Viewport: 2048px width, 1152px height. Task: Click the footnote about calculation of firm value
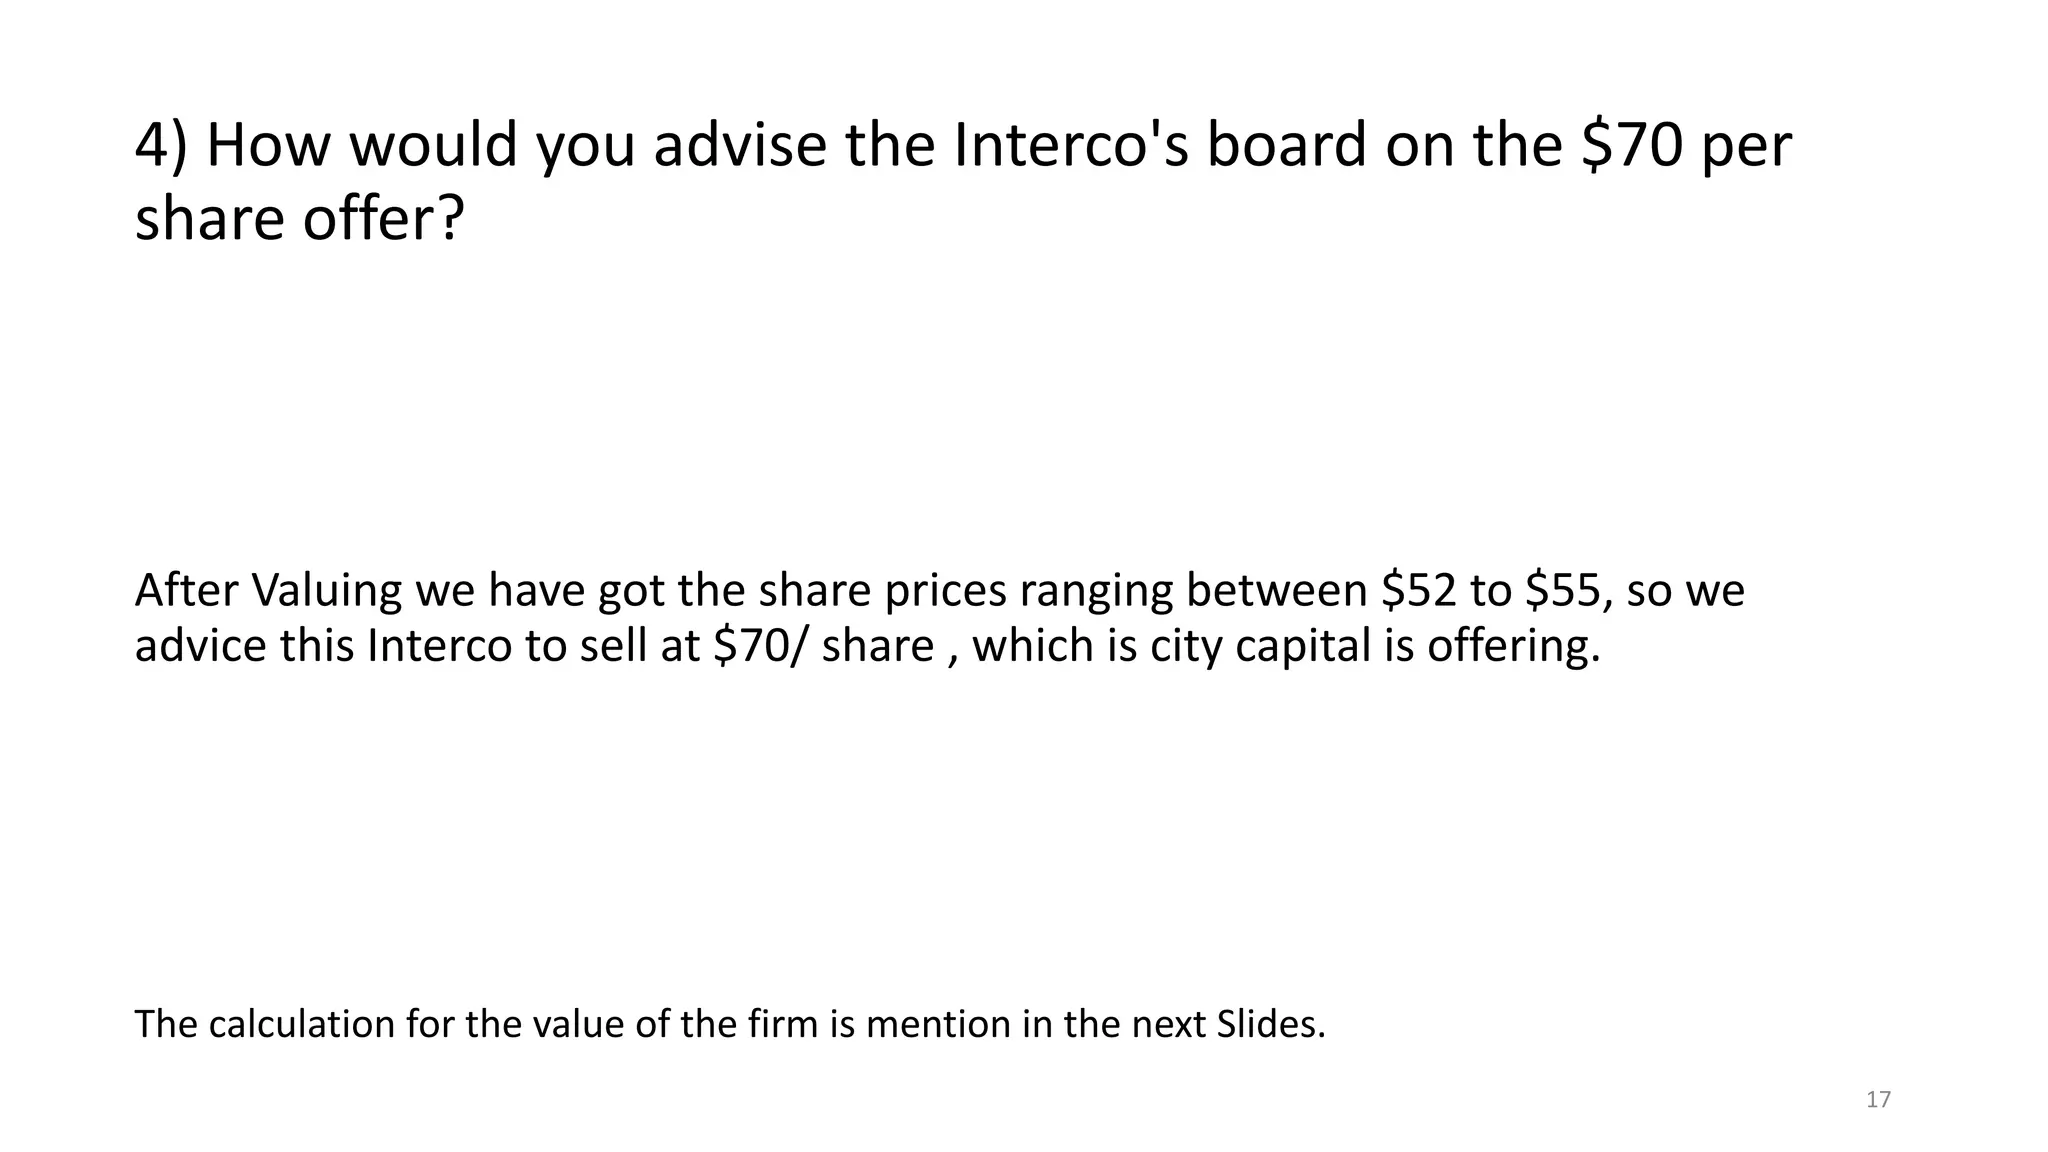pos(729,1024)
